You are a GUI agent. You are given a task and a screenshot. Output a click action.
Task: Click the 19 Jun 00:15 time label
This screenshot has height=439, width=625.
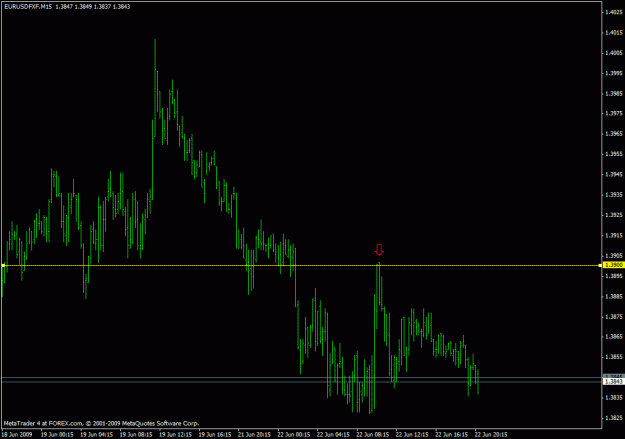click(x=57, y=434)
